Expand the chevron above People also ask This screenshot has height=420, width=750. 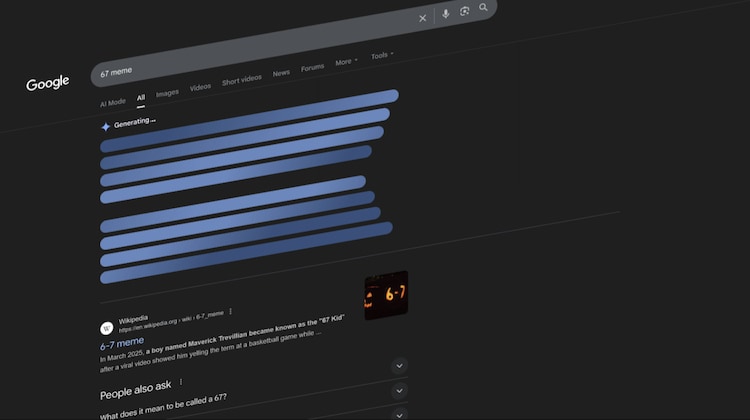tap(399, 365)
